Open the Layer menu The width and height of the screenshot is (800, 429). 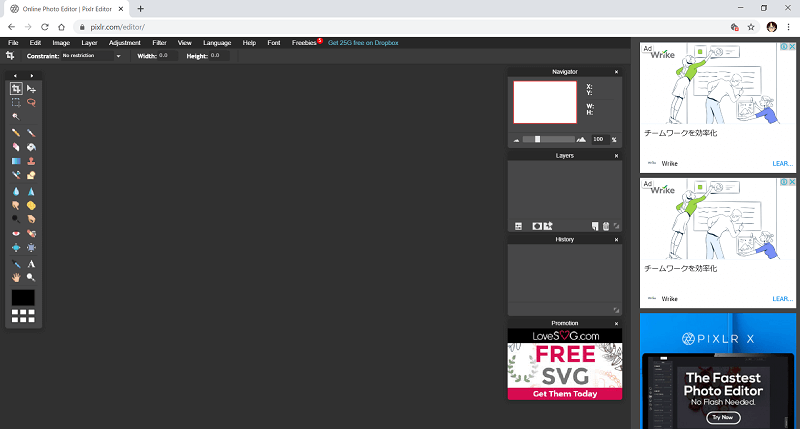tap(89, 43)
